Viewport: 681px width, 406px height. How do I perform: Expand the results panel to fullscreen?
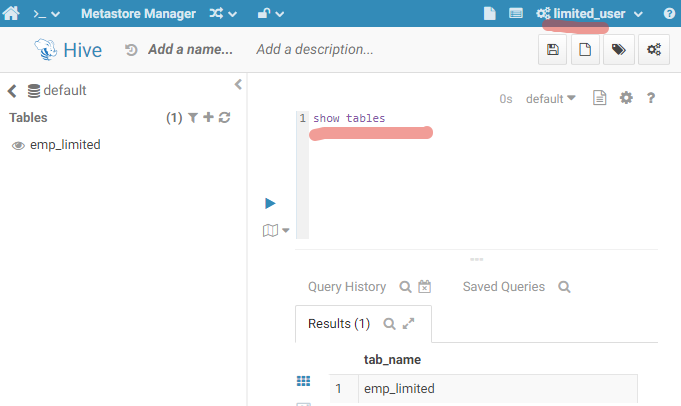point(408,324)
